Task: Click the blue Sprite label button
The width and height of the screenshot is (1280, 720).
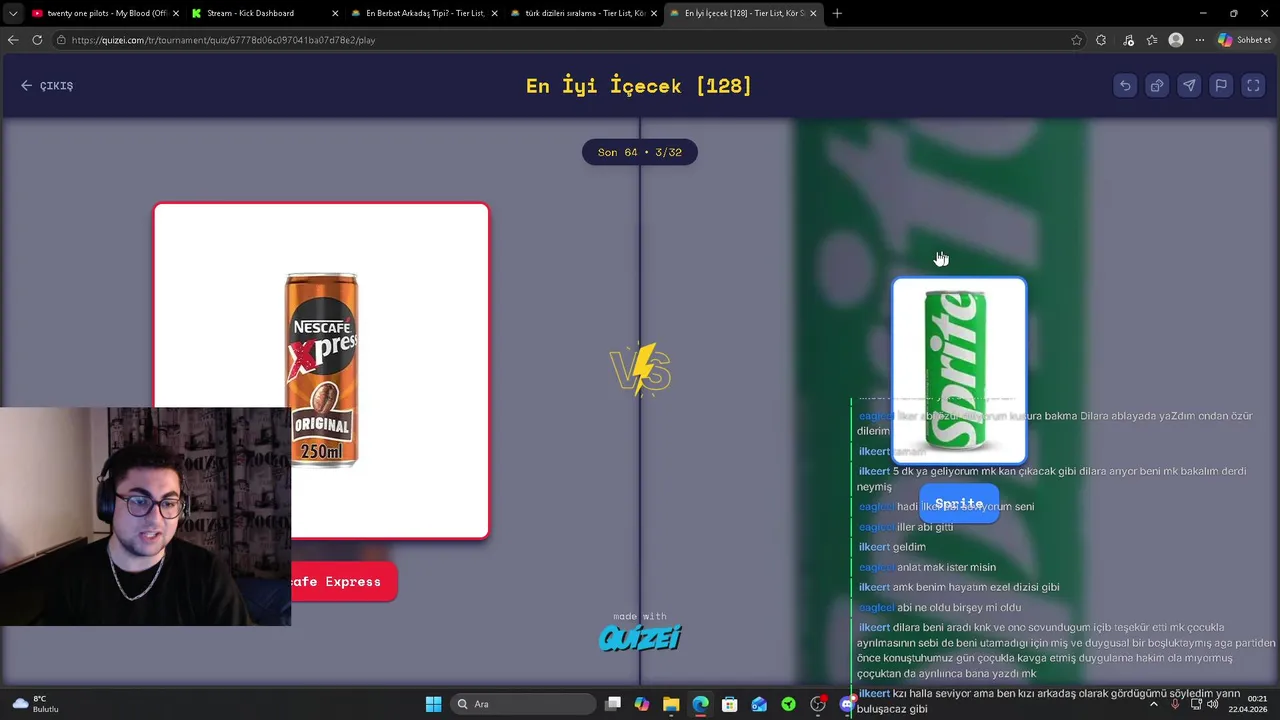Action: tap(959, 504)
